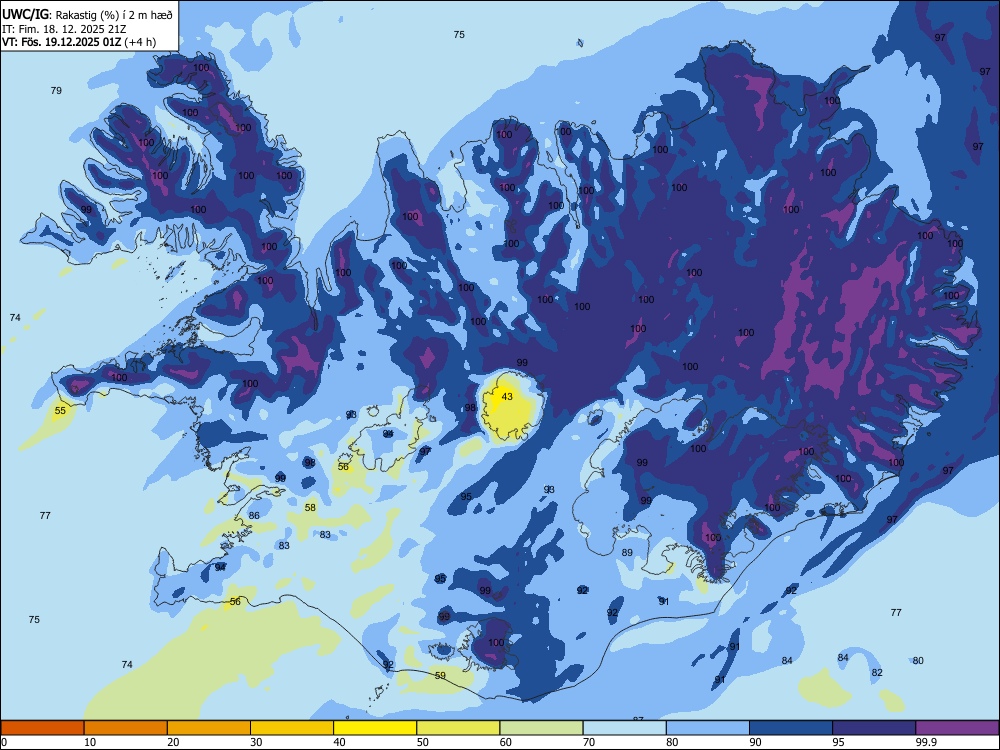The image size is (1000, 750).
Task: Select the 30–40% amber legend block
Action: click(292, 728)
